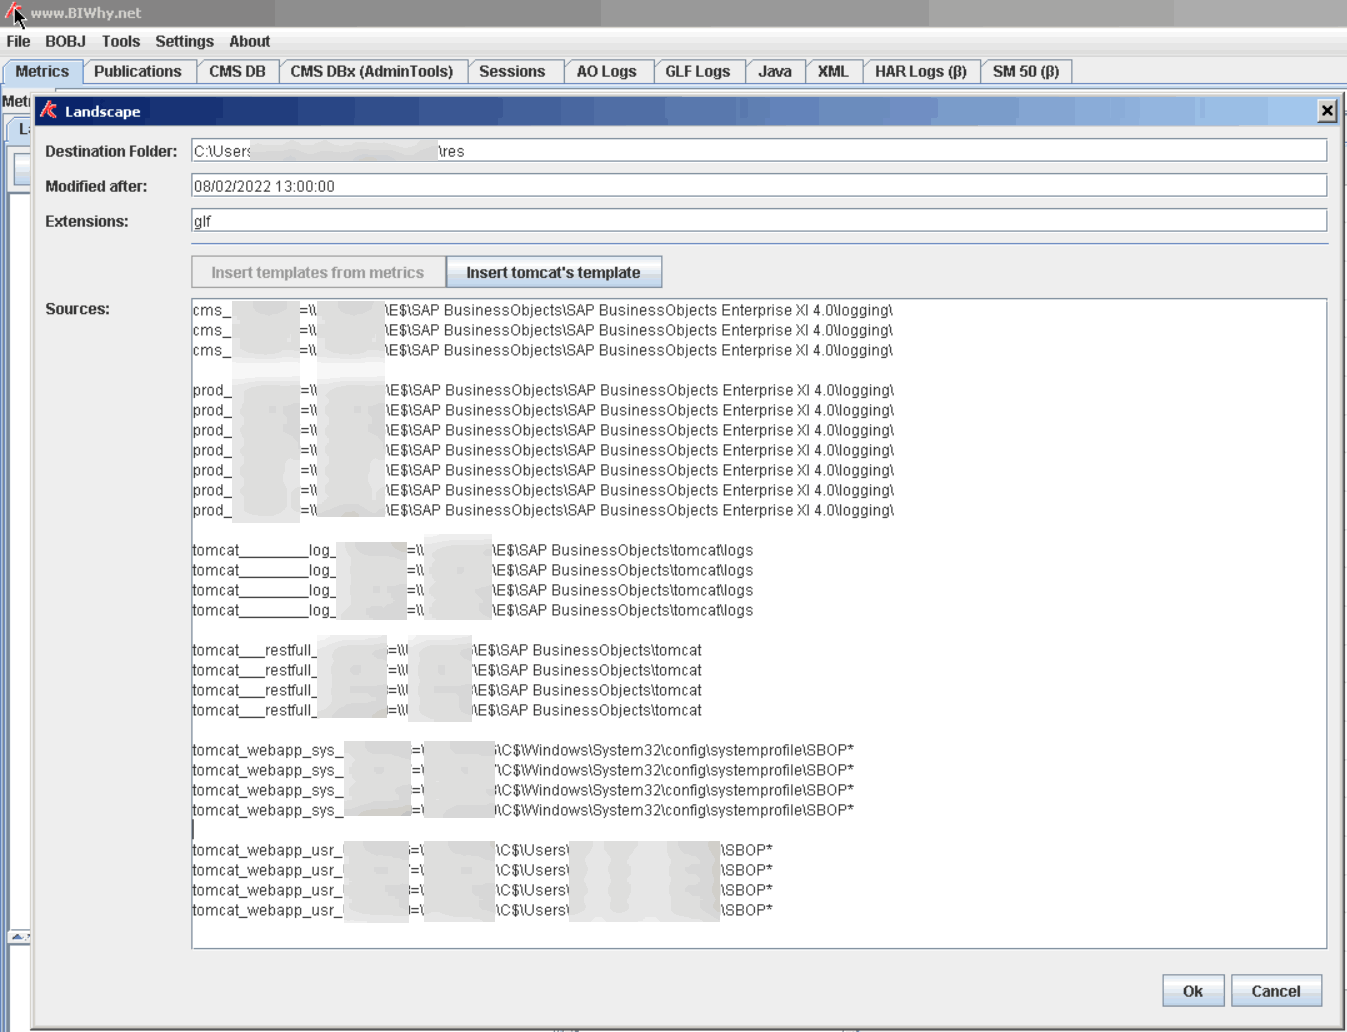This screenshot has width=1347, height=1032.
Task: Click inside the Sources text area
Action: [759, 623]
